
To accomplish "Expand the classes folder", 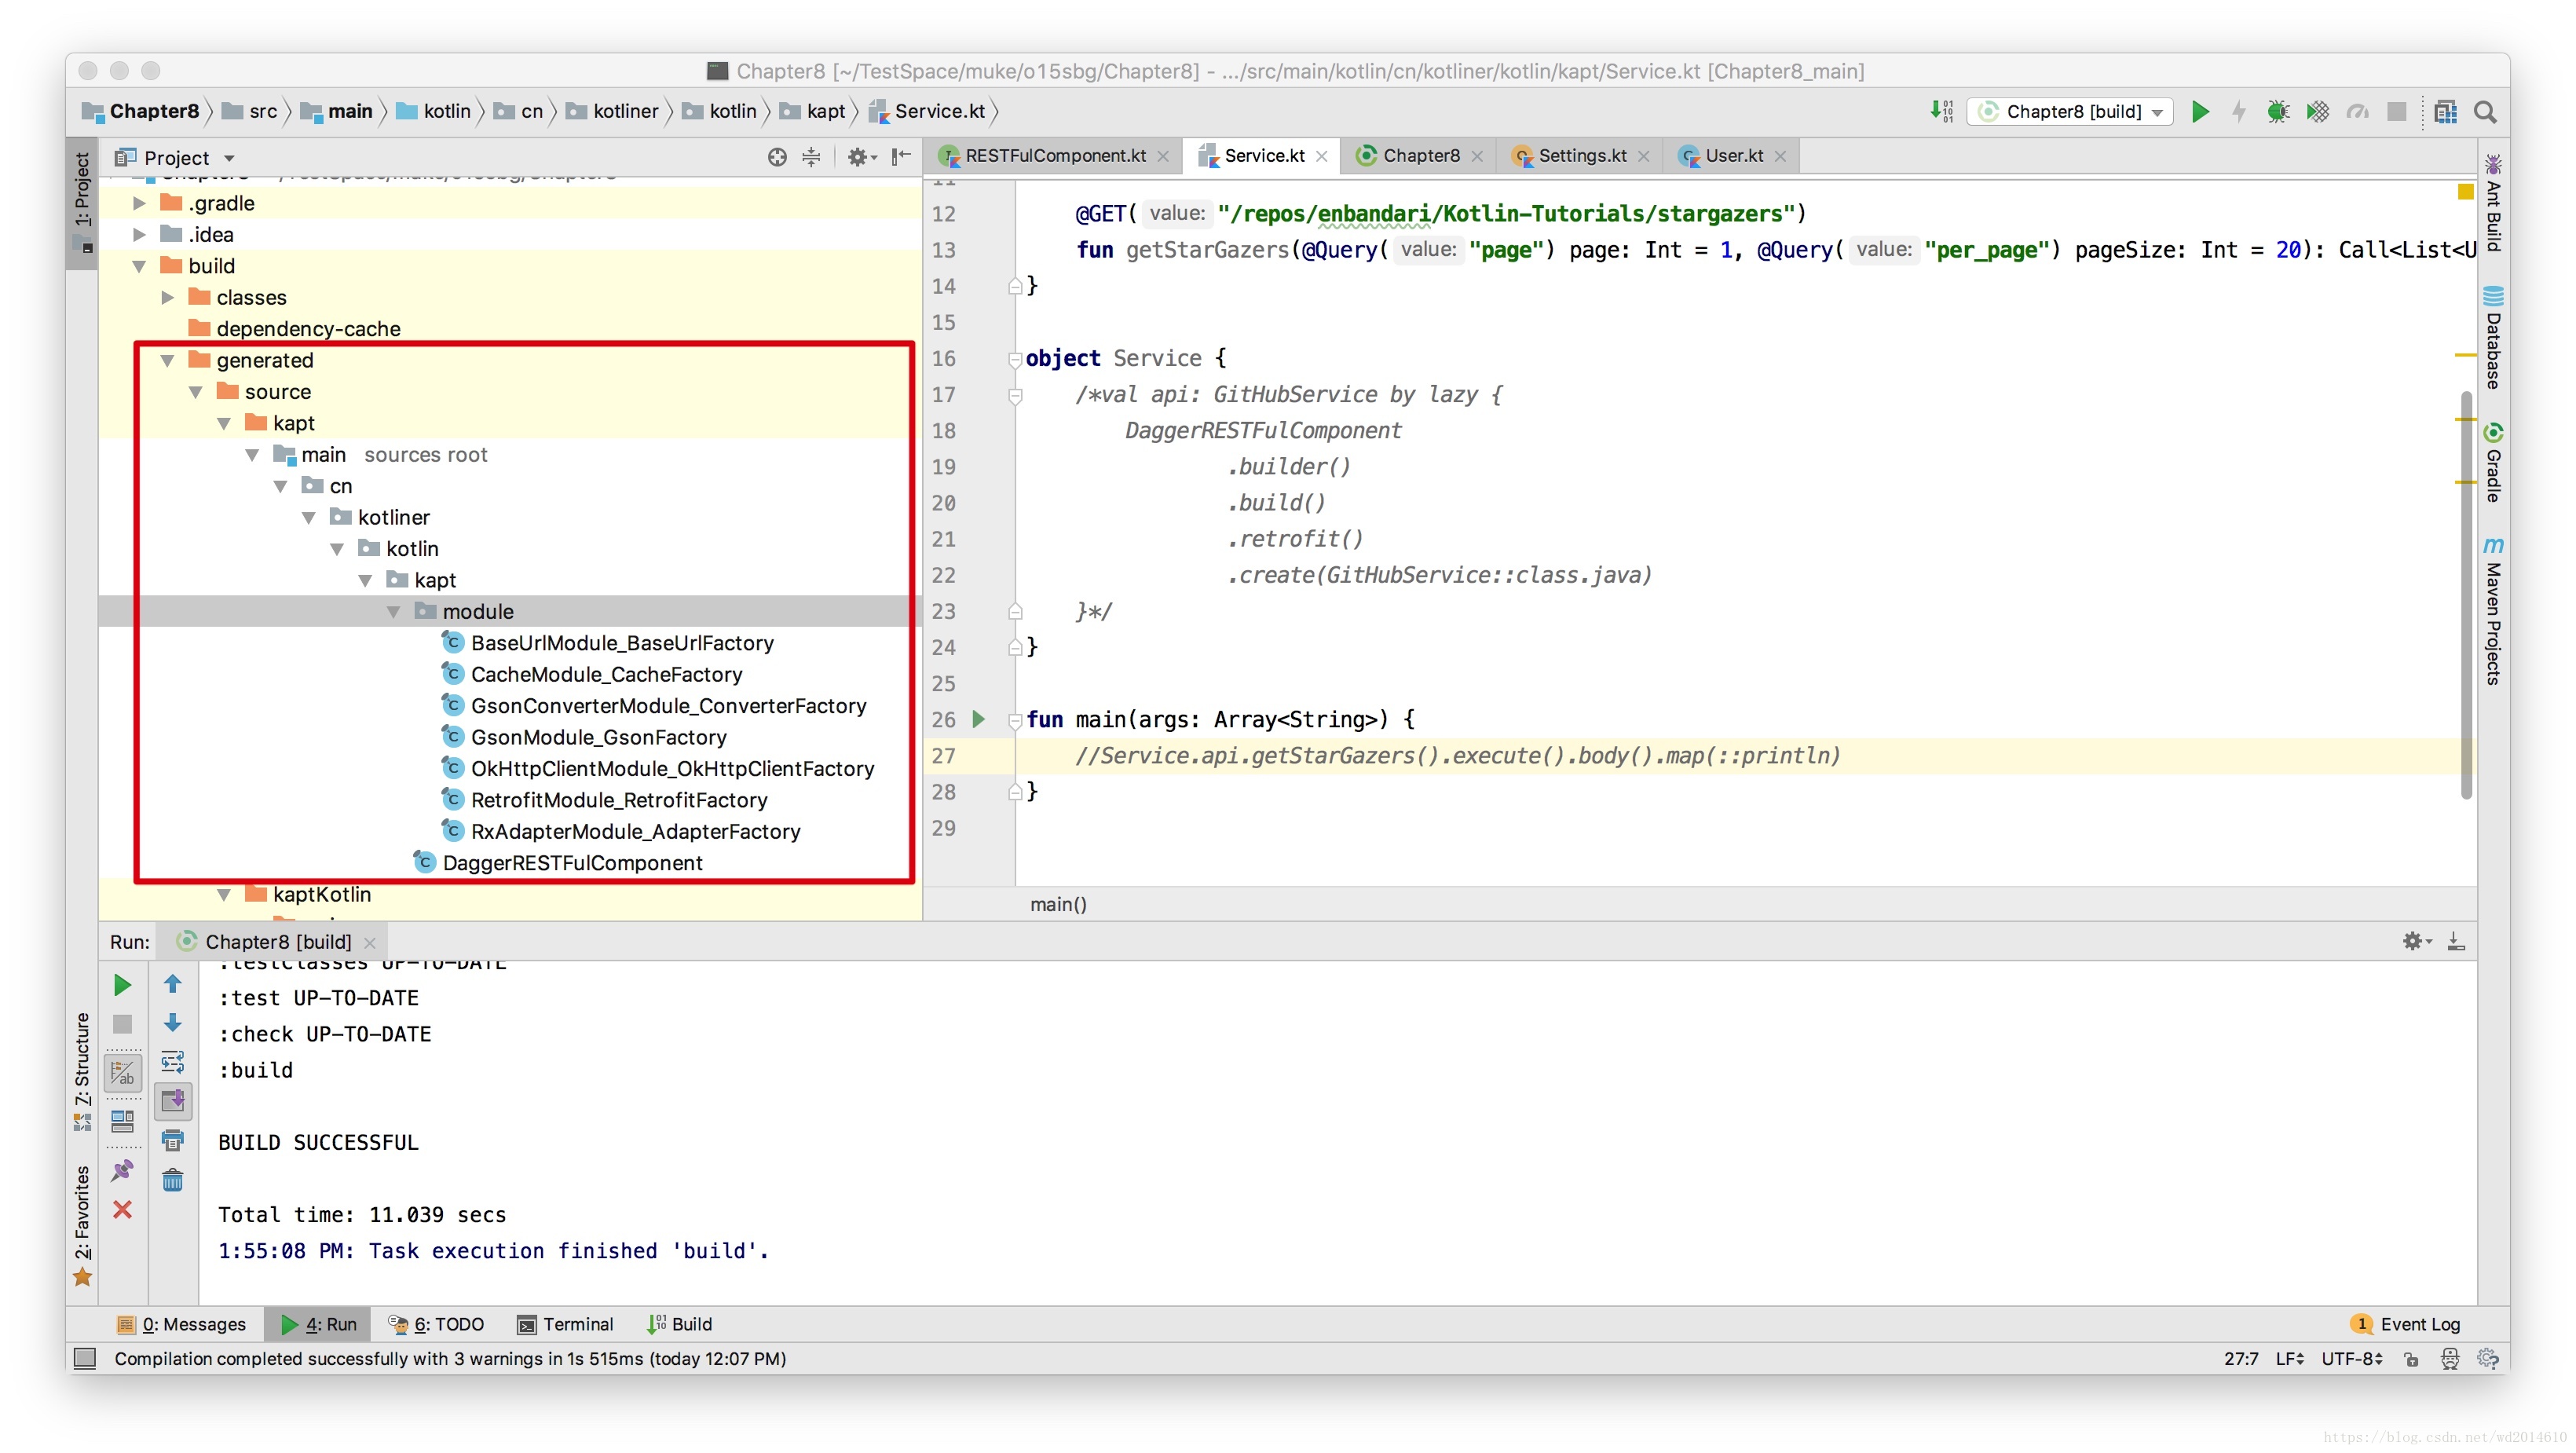I will (x=167, y=297).
